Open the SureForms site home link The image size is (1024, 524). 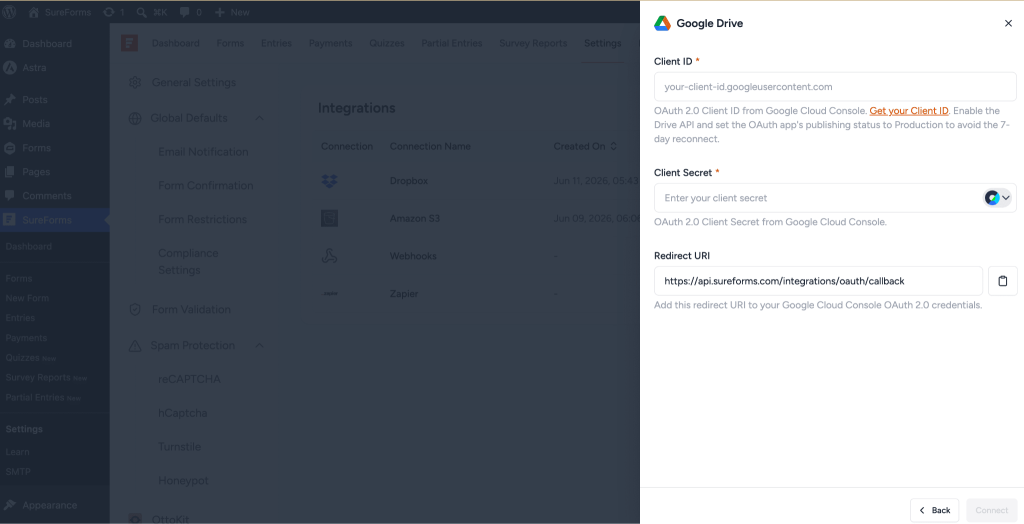(59, 12)
